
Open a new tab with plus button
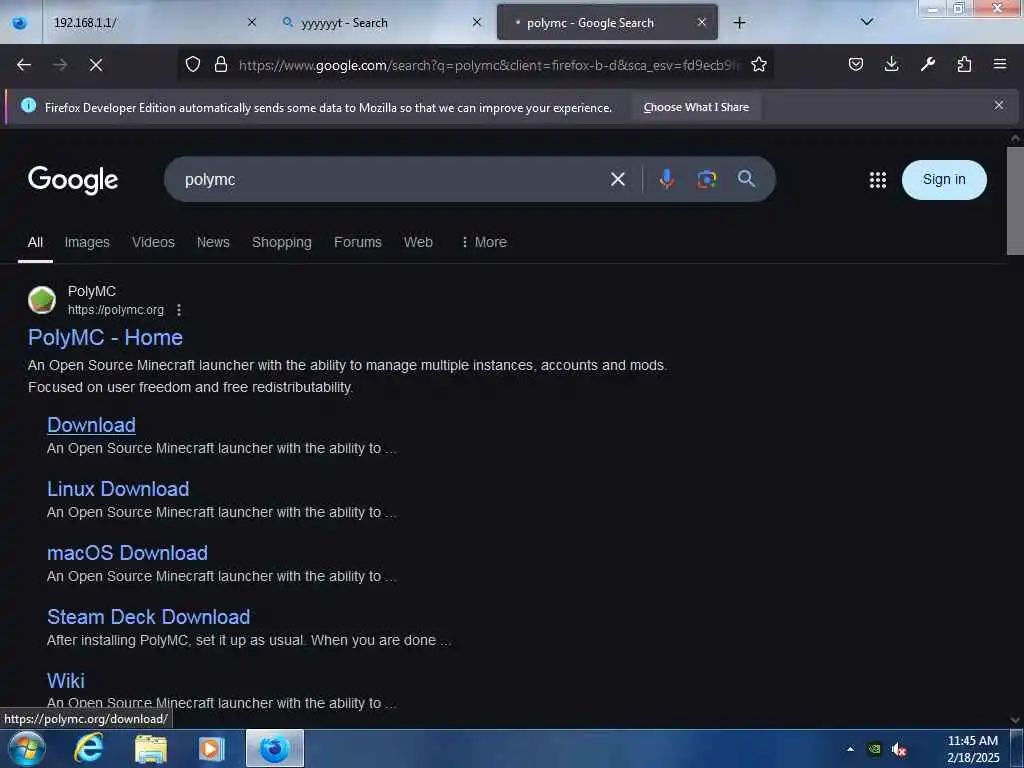(x=739, y=23)
